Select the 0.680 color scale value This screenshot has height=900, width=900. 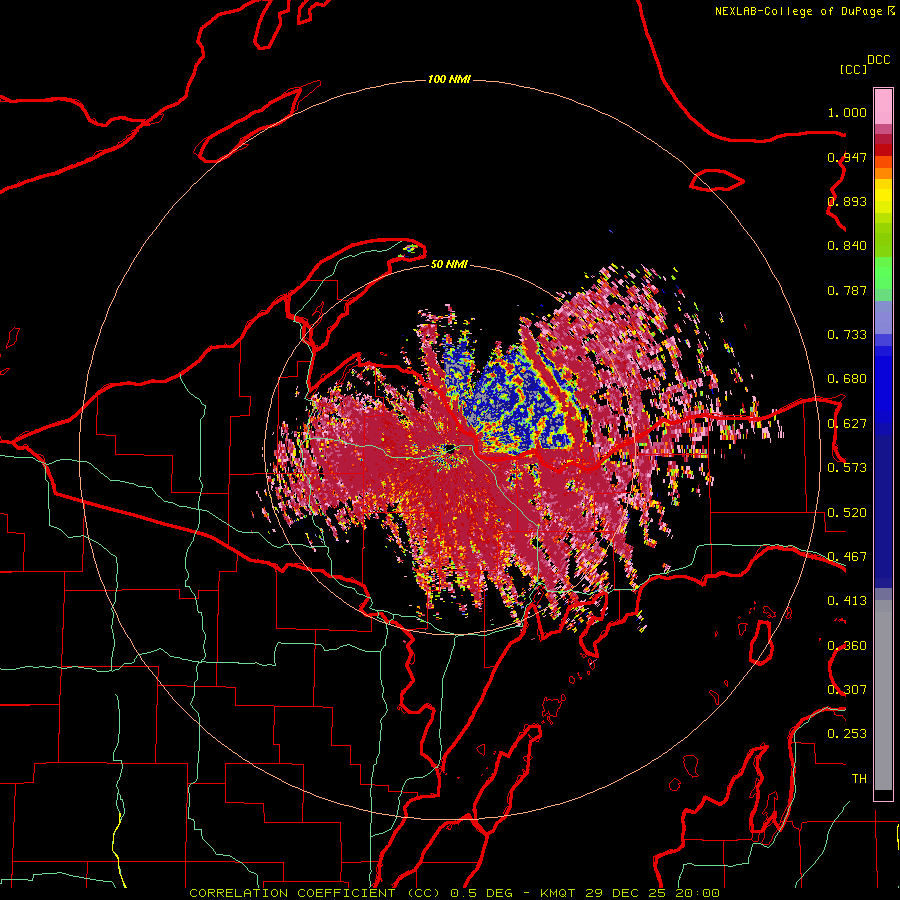coord(847,379)
